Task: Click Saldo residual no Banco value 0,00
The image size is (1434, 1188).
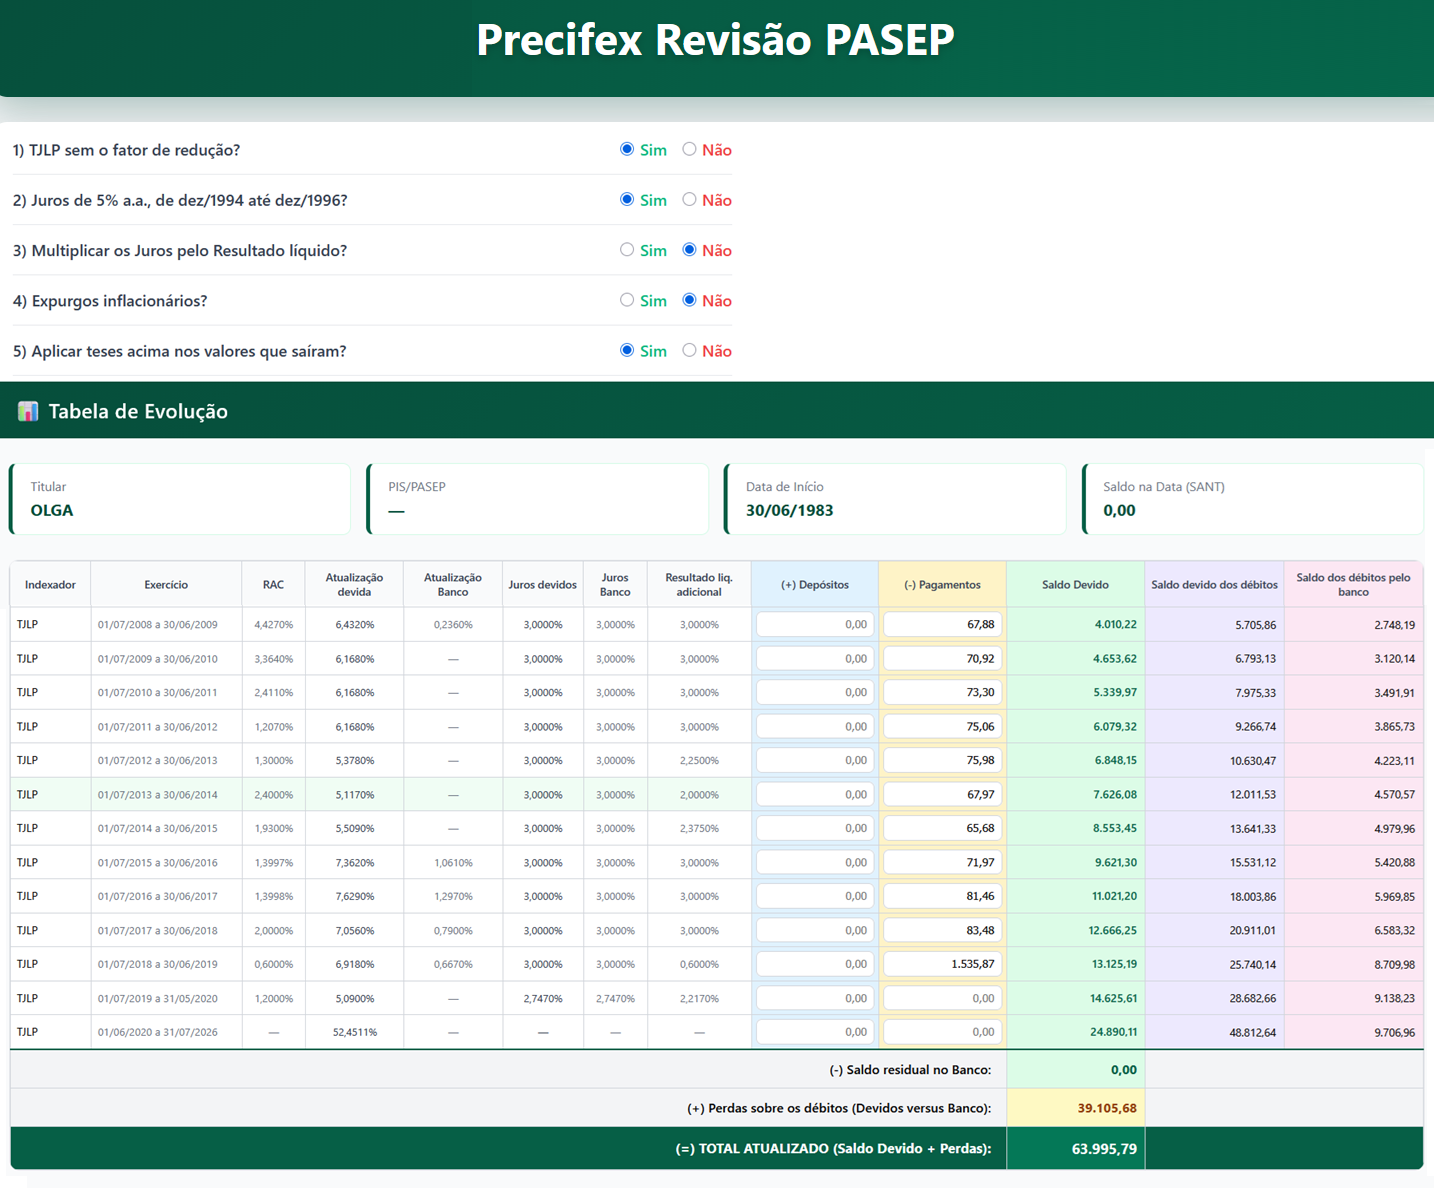Action: pos(1124,1070)
